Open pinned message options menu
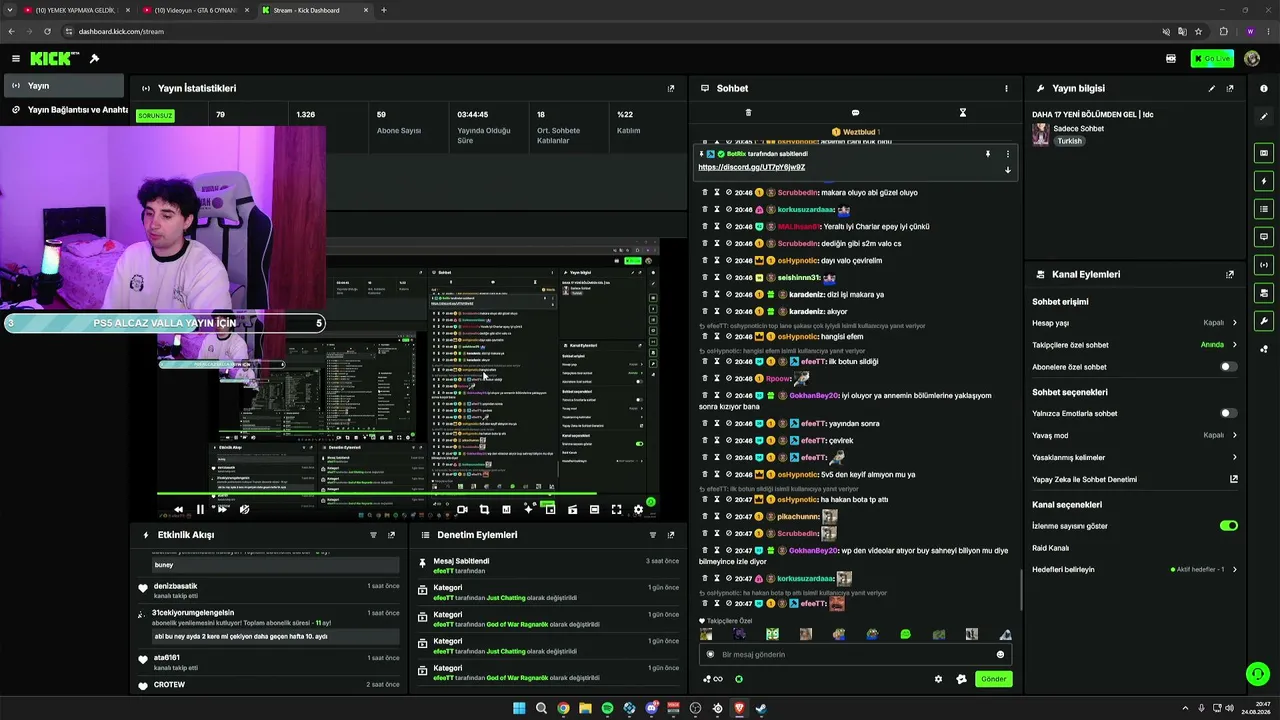 1007,154
